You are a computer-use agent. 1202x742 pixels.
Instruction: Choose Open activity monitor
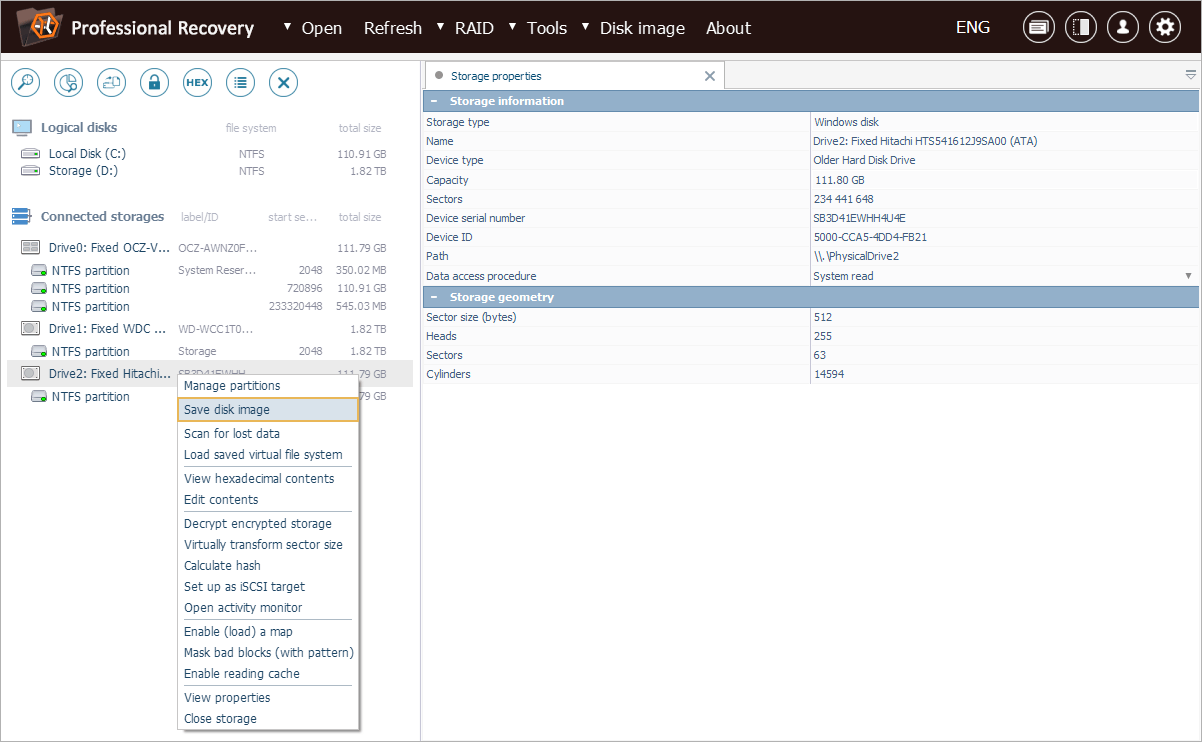pyautogui.click(x=268, y=608)
